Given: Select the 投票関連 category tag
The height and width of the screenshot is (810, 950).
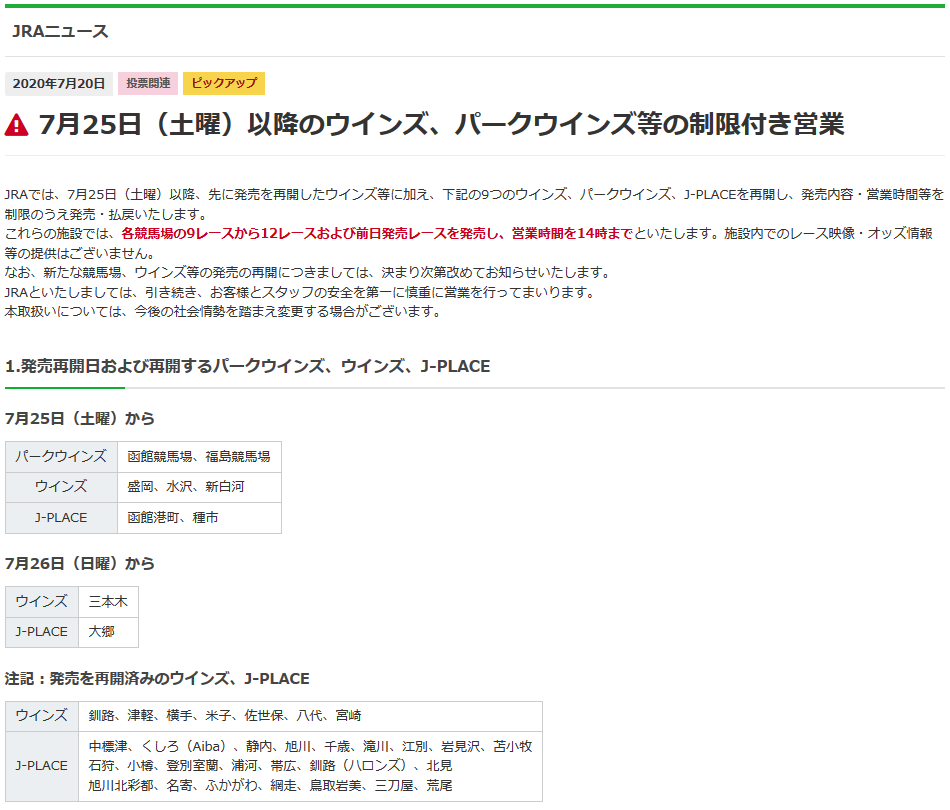Looking at the screenshot, I should pyautogui.click(x=146, y=84).
